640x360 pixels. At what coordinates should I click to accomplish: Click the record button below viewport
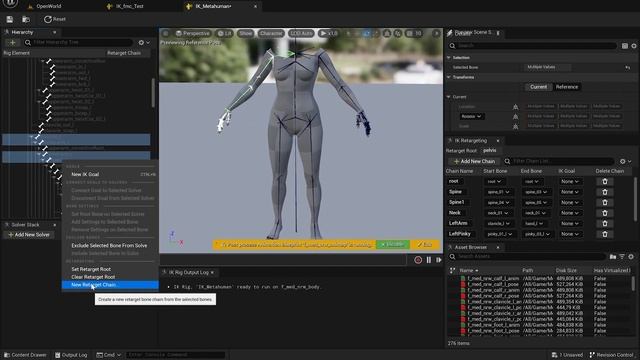(x=418, y=260)
